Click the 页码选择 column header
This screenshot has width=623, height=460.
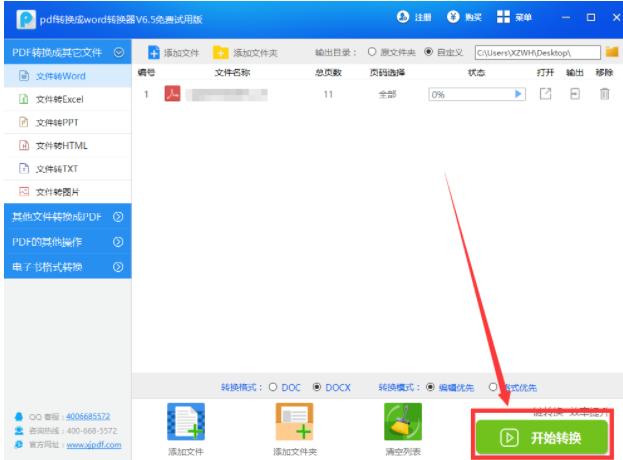tap(387, 73)
